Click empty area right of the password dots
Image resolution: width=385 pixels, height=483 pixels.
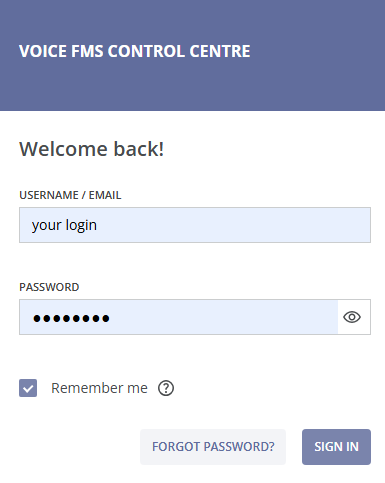(x=223, y=317)
